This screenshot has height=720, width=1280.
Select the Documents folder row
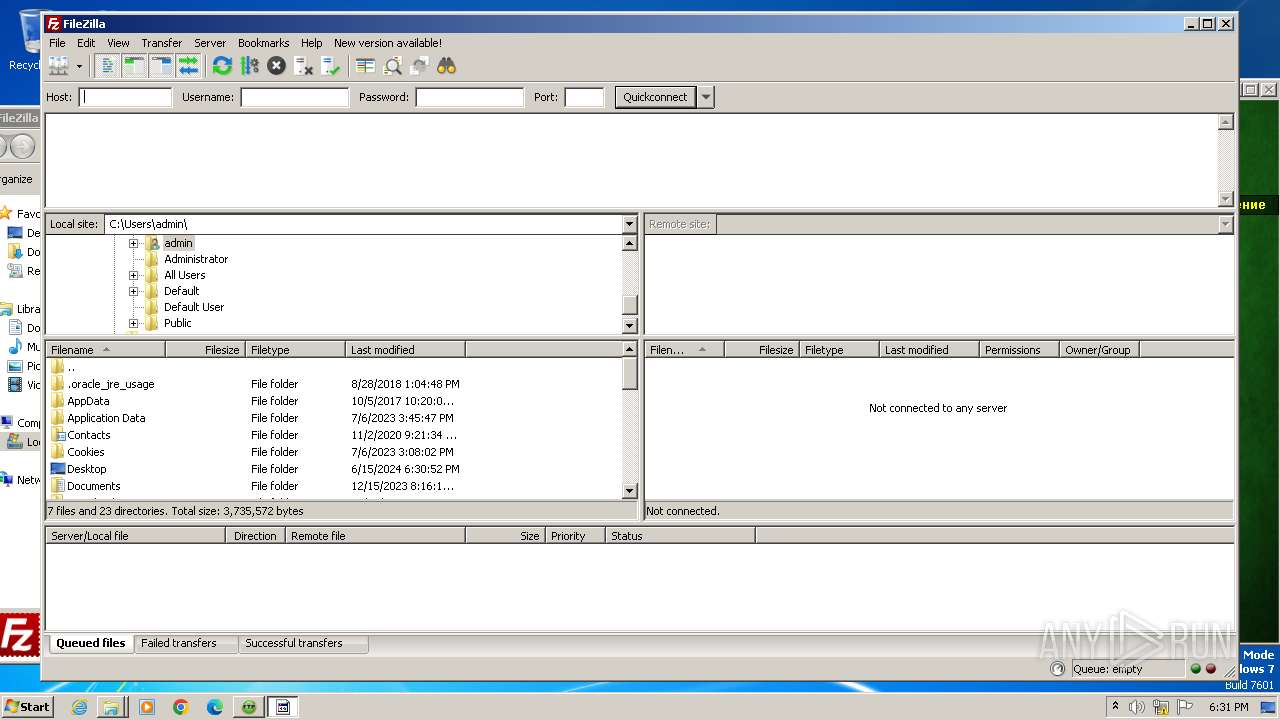tap(334, 486)
